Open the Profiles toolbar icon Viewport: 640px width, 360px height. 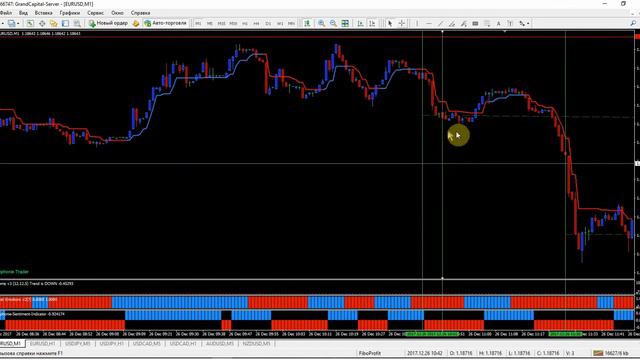[x=11, y=24]
